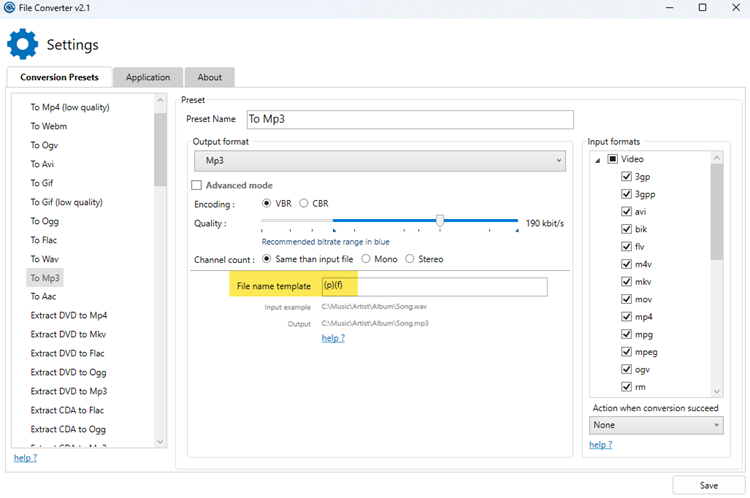Click the File Converter app icon in title bar

(x=10, y=8)
